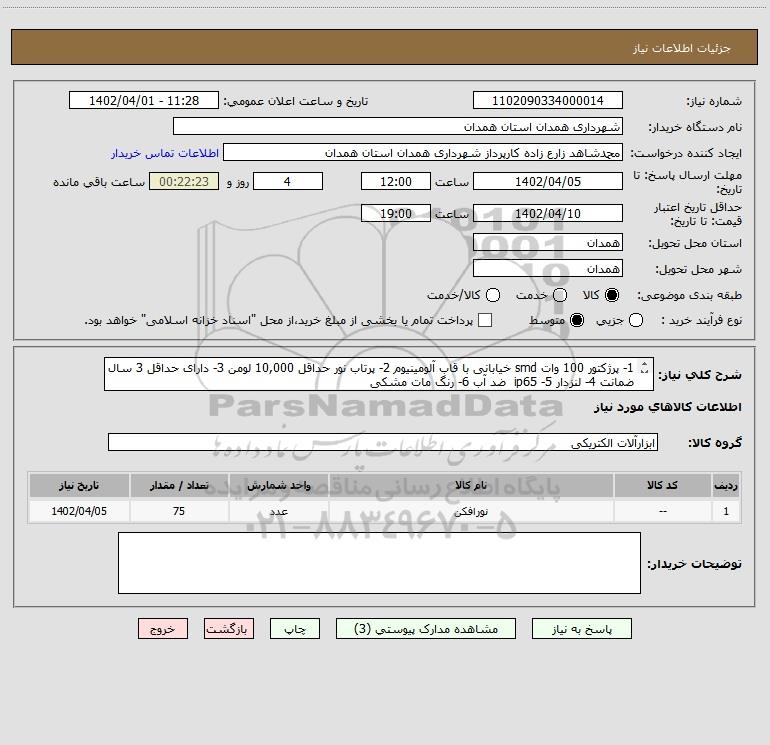Click the کد کالا column header
Viewport: 770px width, 745px height.
click(662, 486)
